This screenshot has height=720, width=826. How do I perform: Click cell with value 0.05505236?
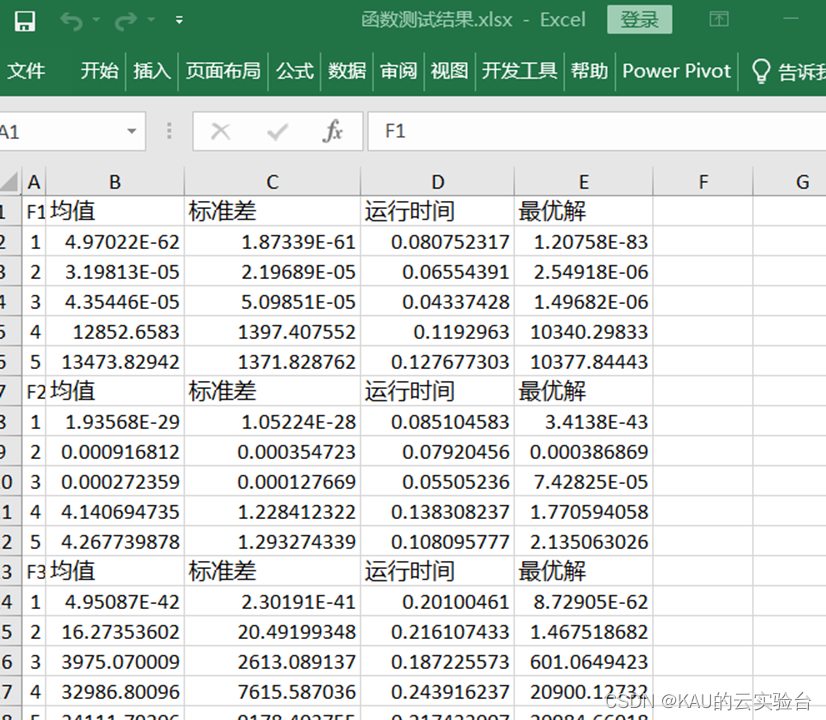438,481
